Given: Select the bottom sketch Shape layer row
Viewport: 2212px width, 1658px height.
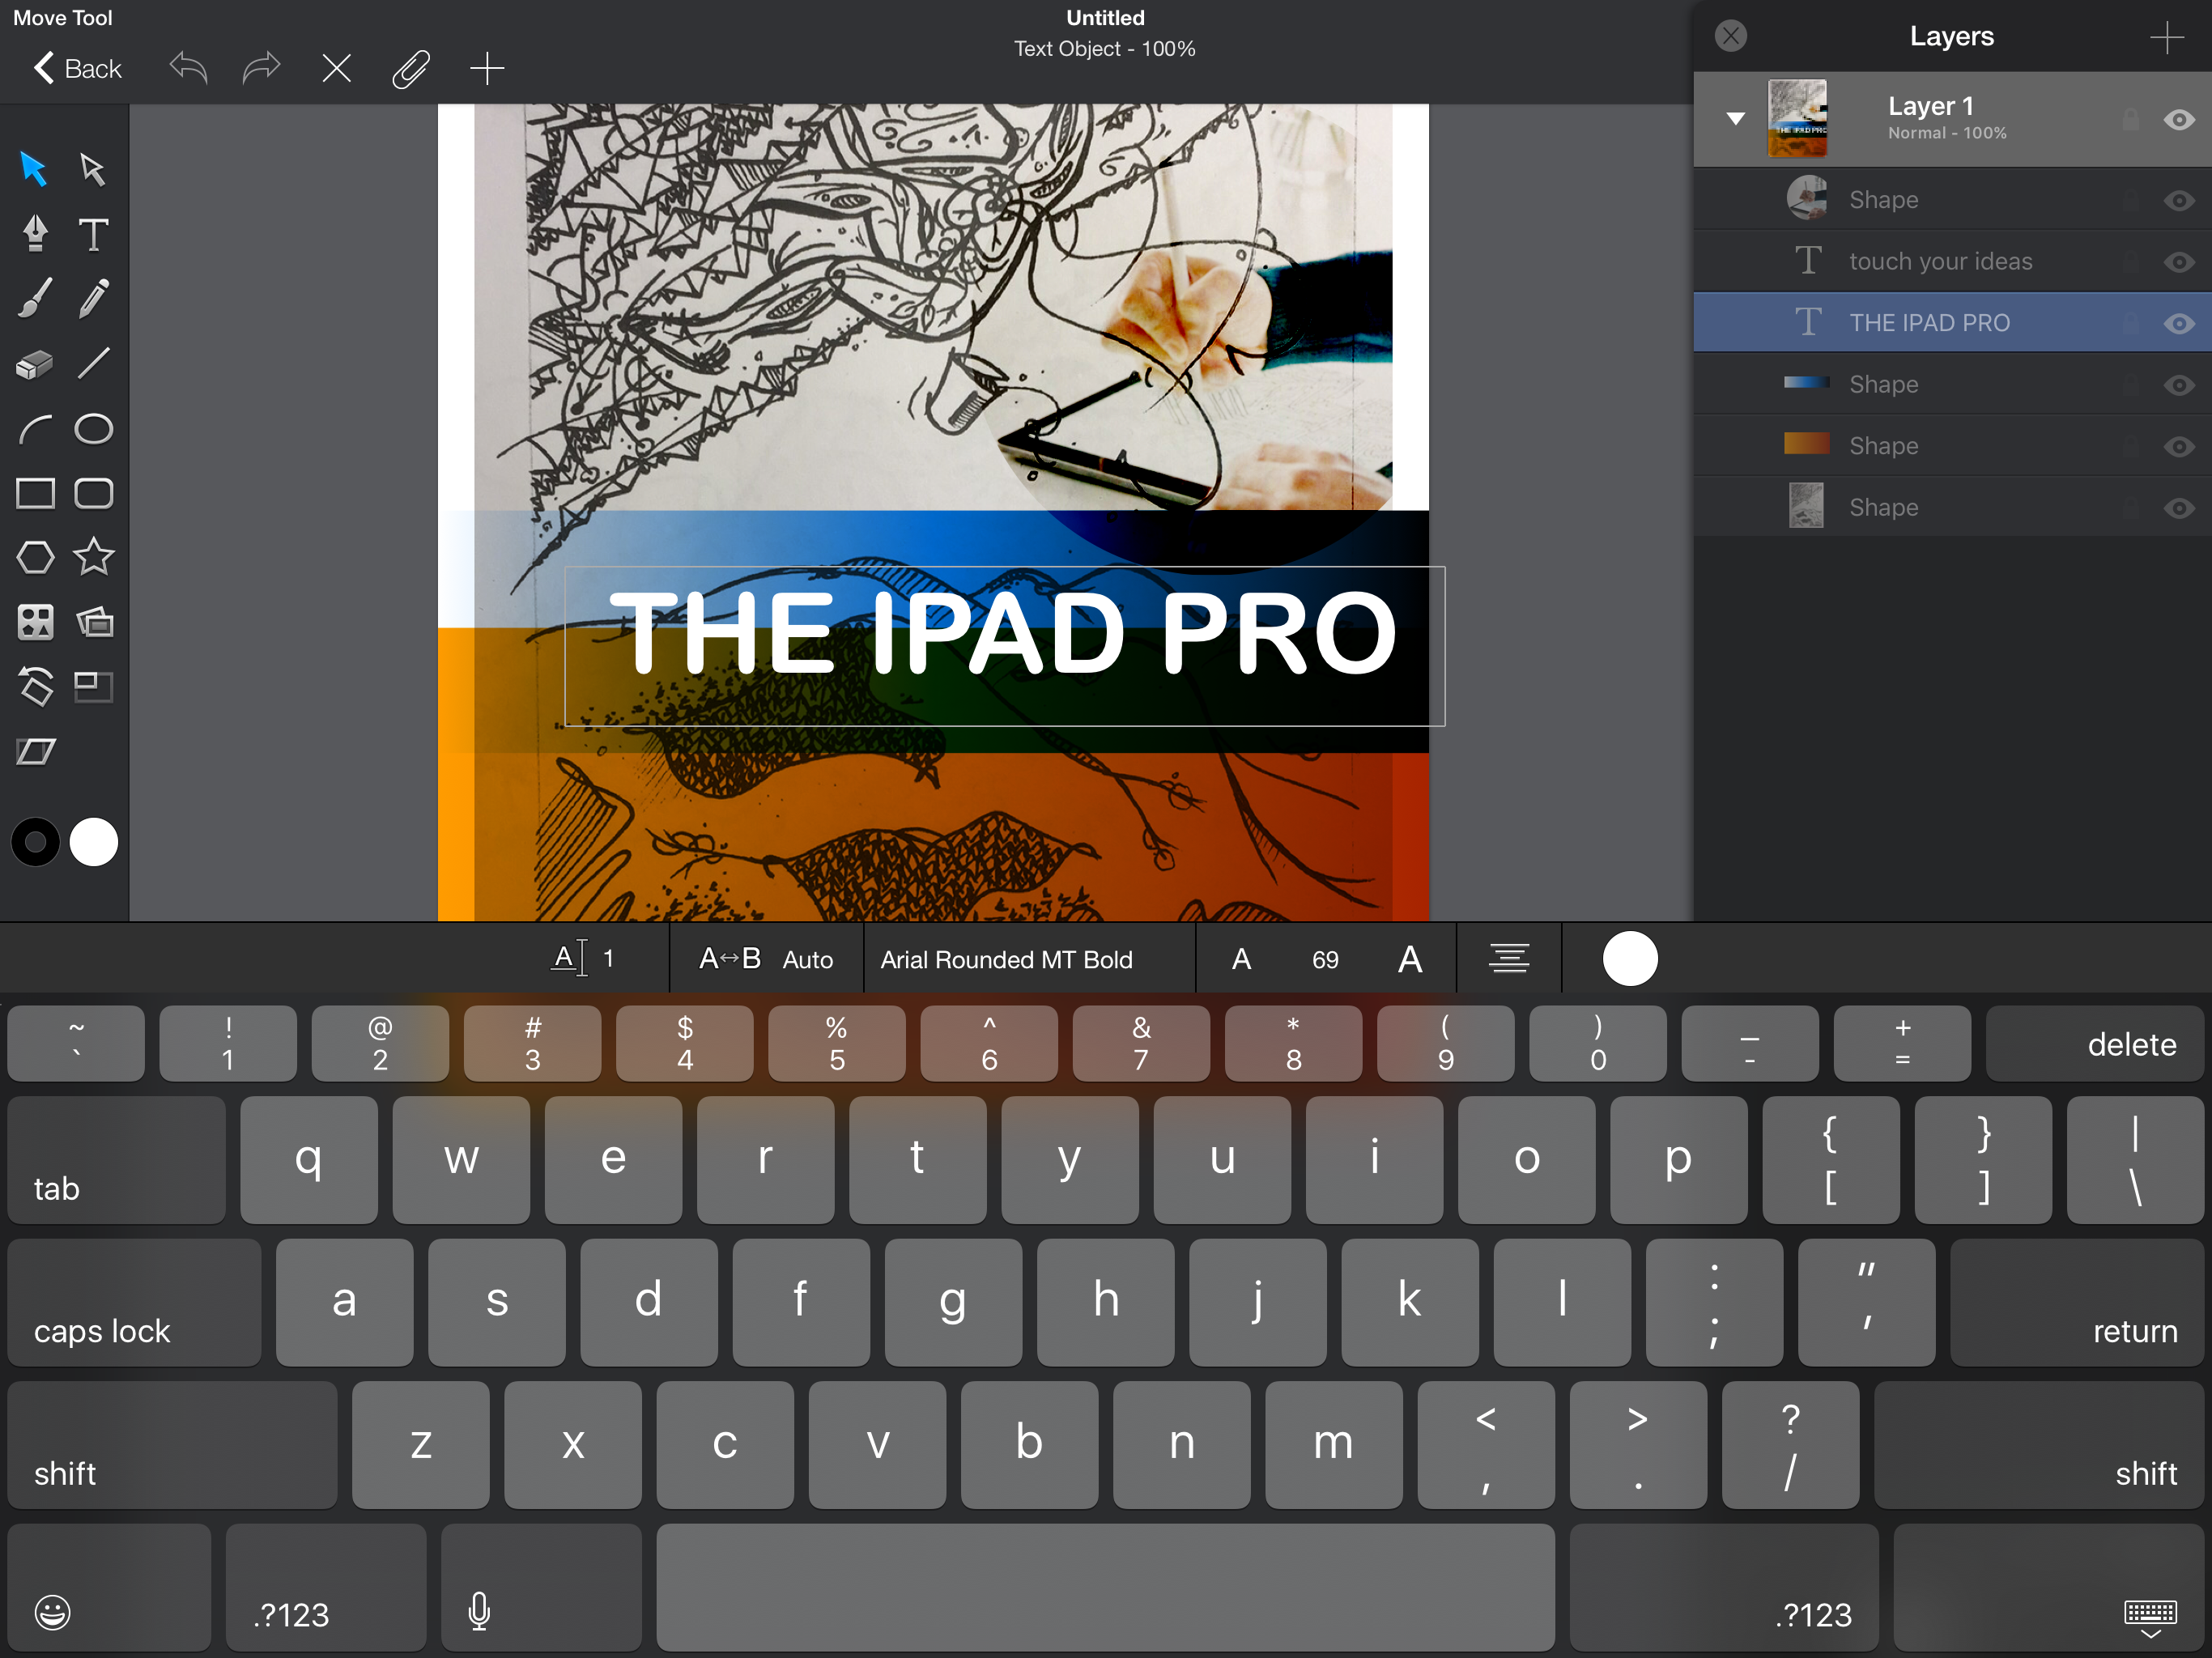Looking at the screenshot, I should coord(1952,507).
